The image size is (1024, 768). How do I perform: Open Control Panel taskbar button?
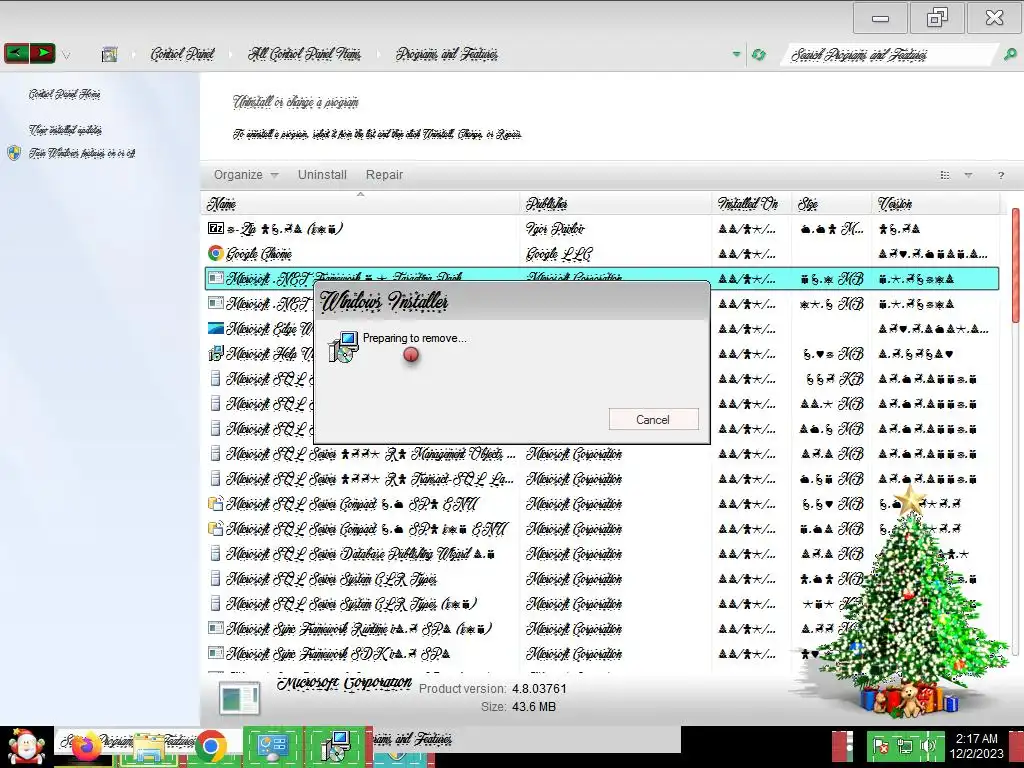point(273,746)
